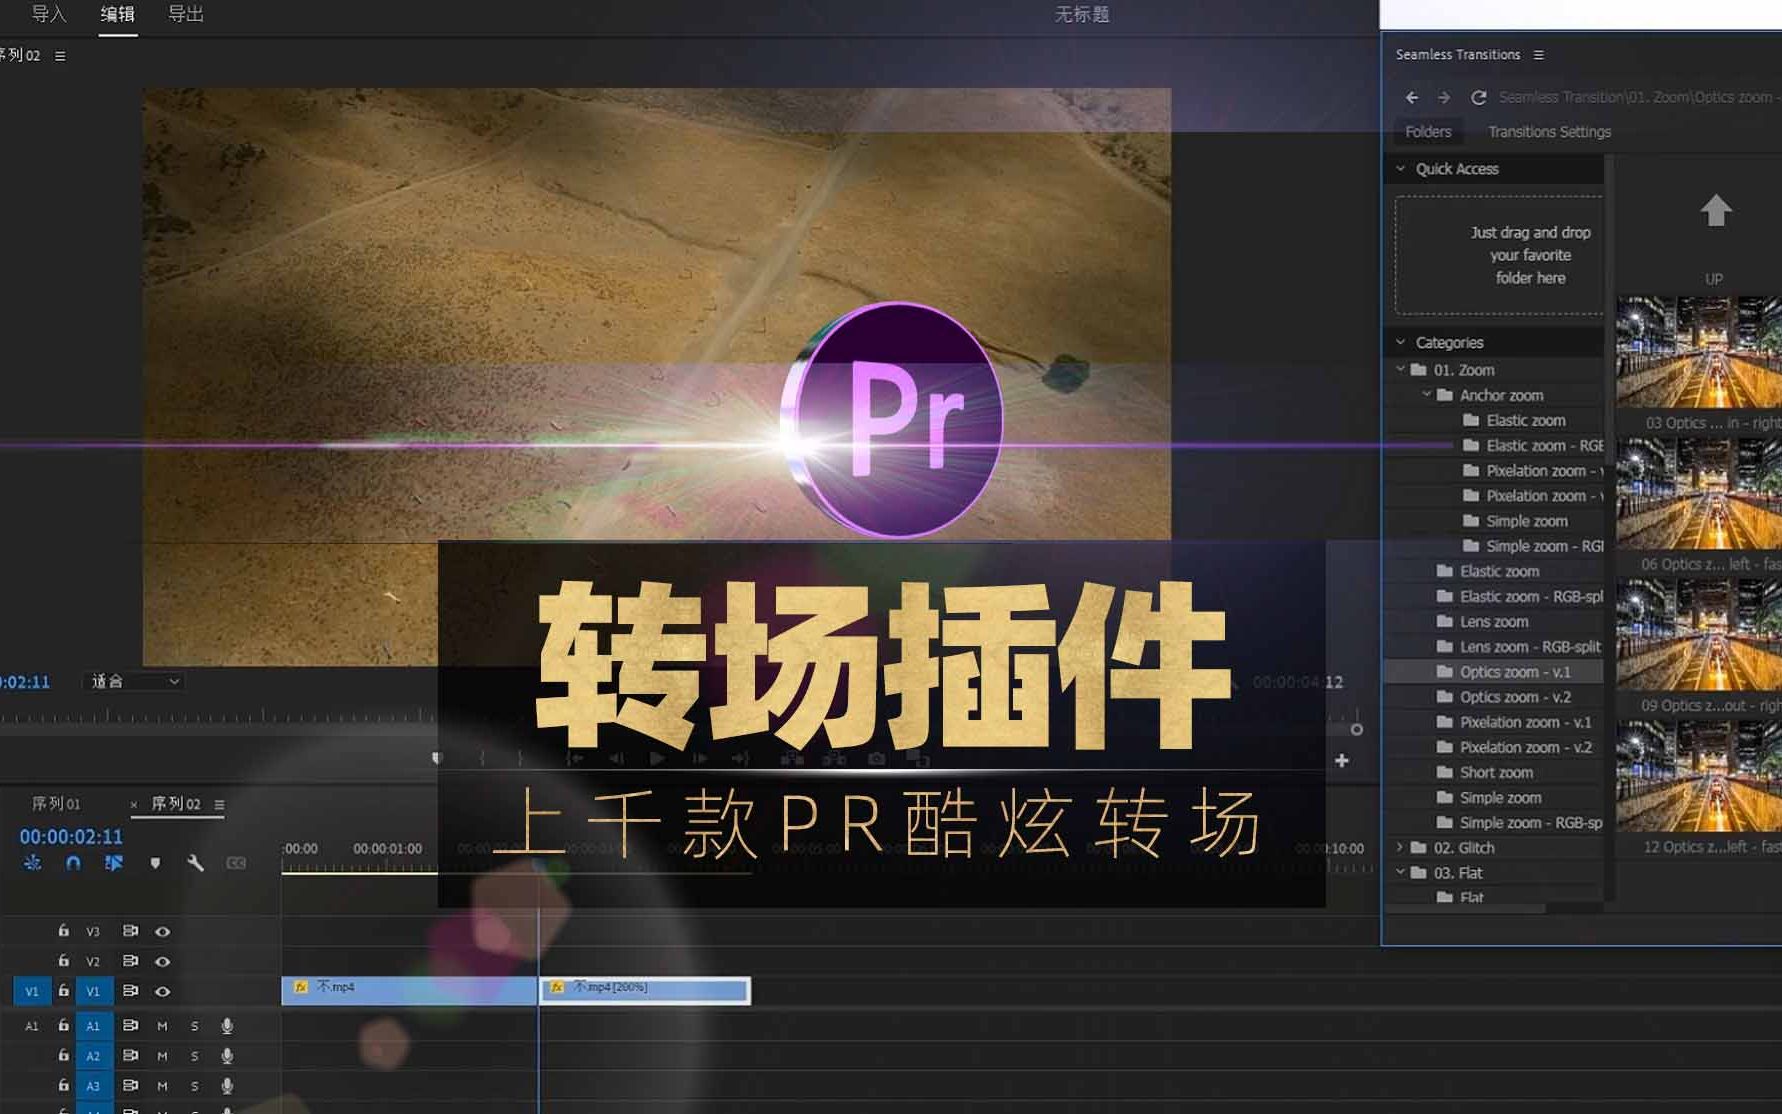Click the back arrow in Seamless Transitions panel
The width and height of the screenshot is (1782, 1114).
click(x=1412, y=97)
